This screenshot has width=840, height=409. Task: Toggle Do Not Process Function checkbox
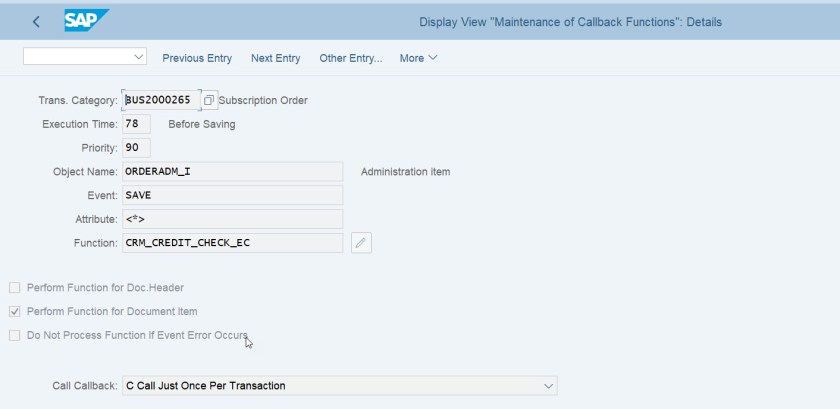click(x=15, y=336)
